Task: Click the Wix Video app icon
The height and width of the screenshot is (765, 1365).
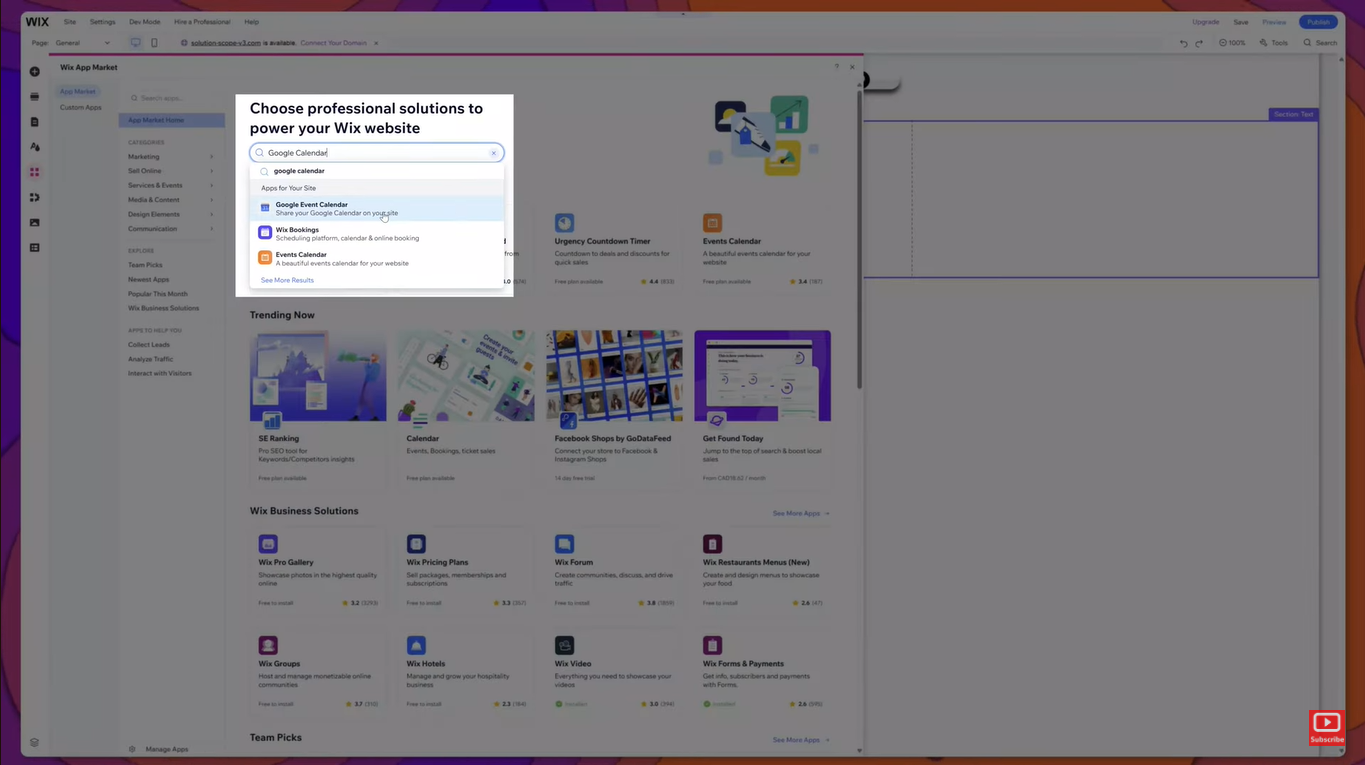Action: pyautogui.click(x=565, y=645)
